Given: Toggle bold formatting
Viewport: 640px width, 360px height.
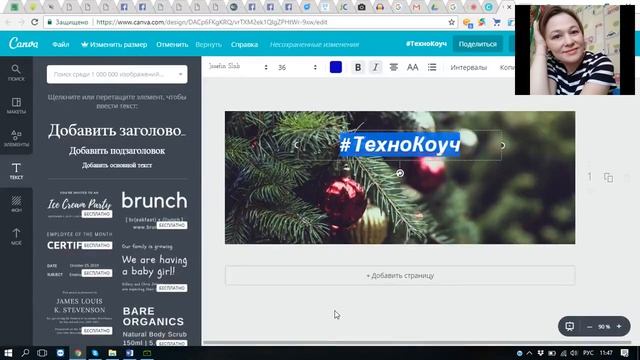Looking at the screenshot, I should pyautogui.click(x=358, y=67).
